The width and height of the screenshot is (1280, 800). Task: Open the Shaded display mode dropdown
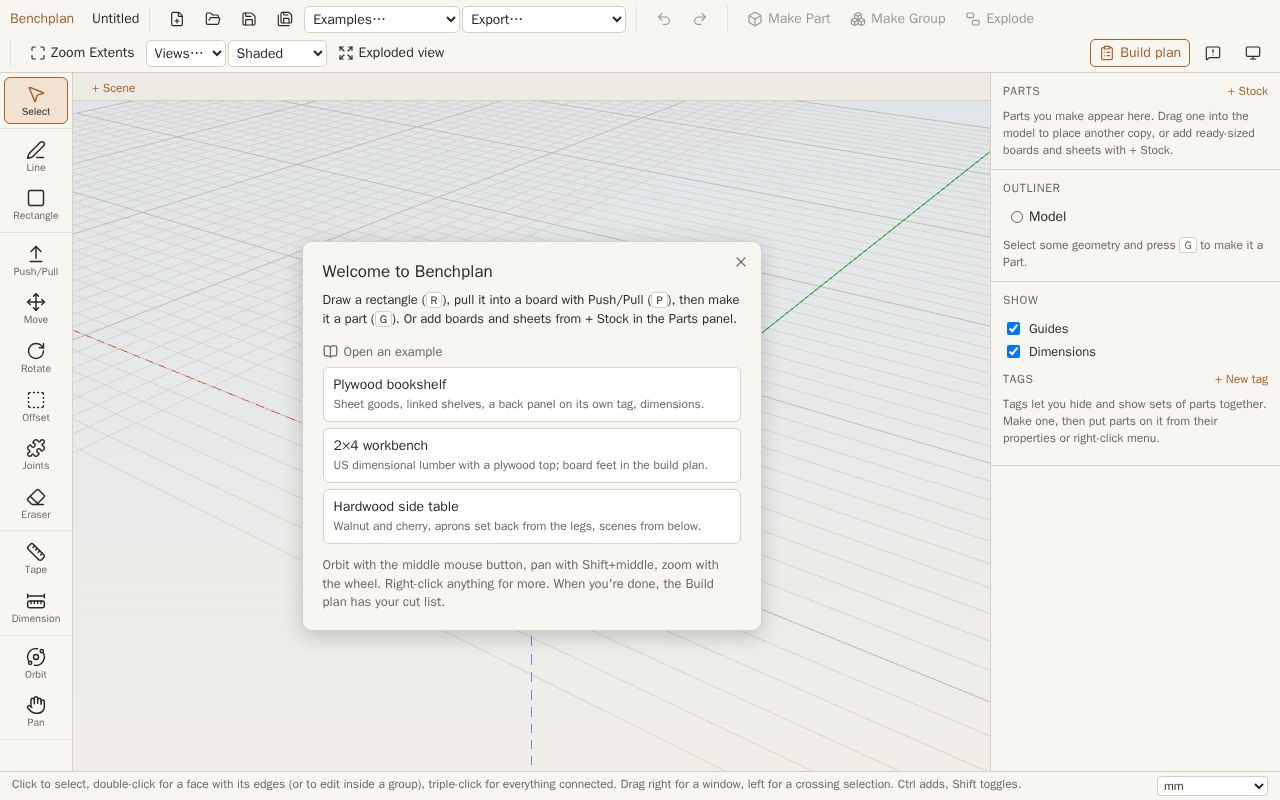(277, 53)
